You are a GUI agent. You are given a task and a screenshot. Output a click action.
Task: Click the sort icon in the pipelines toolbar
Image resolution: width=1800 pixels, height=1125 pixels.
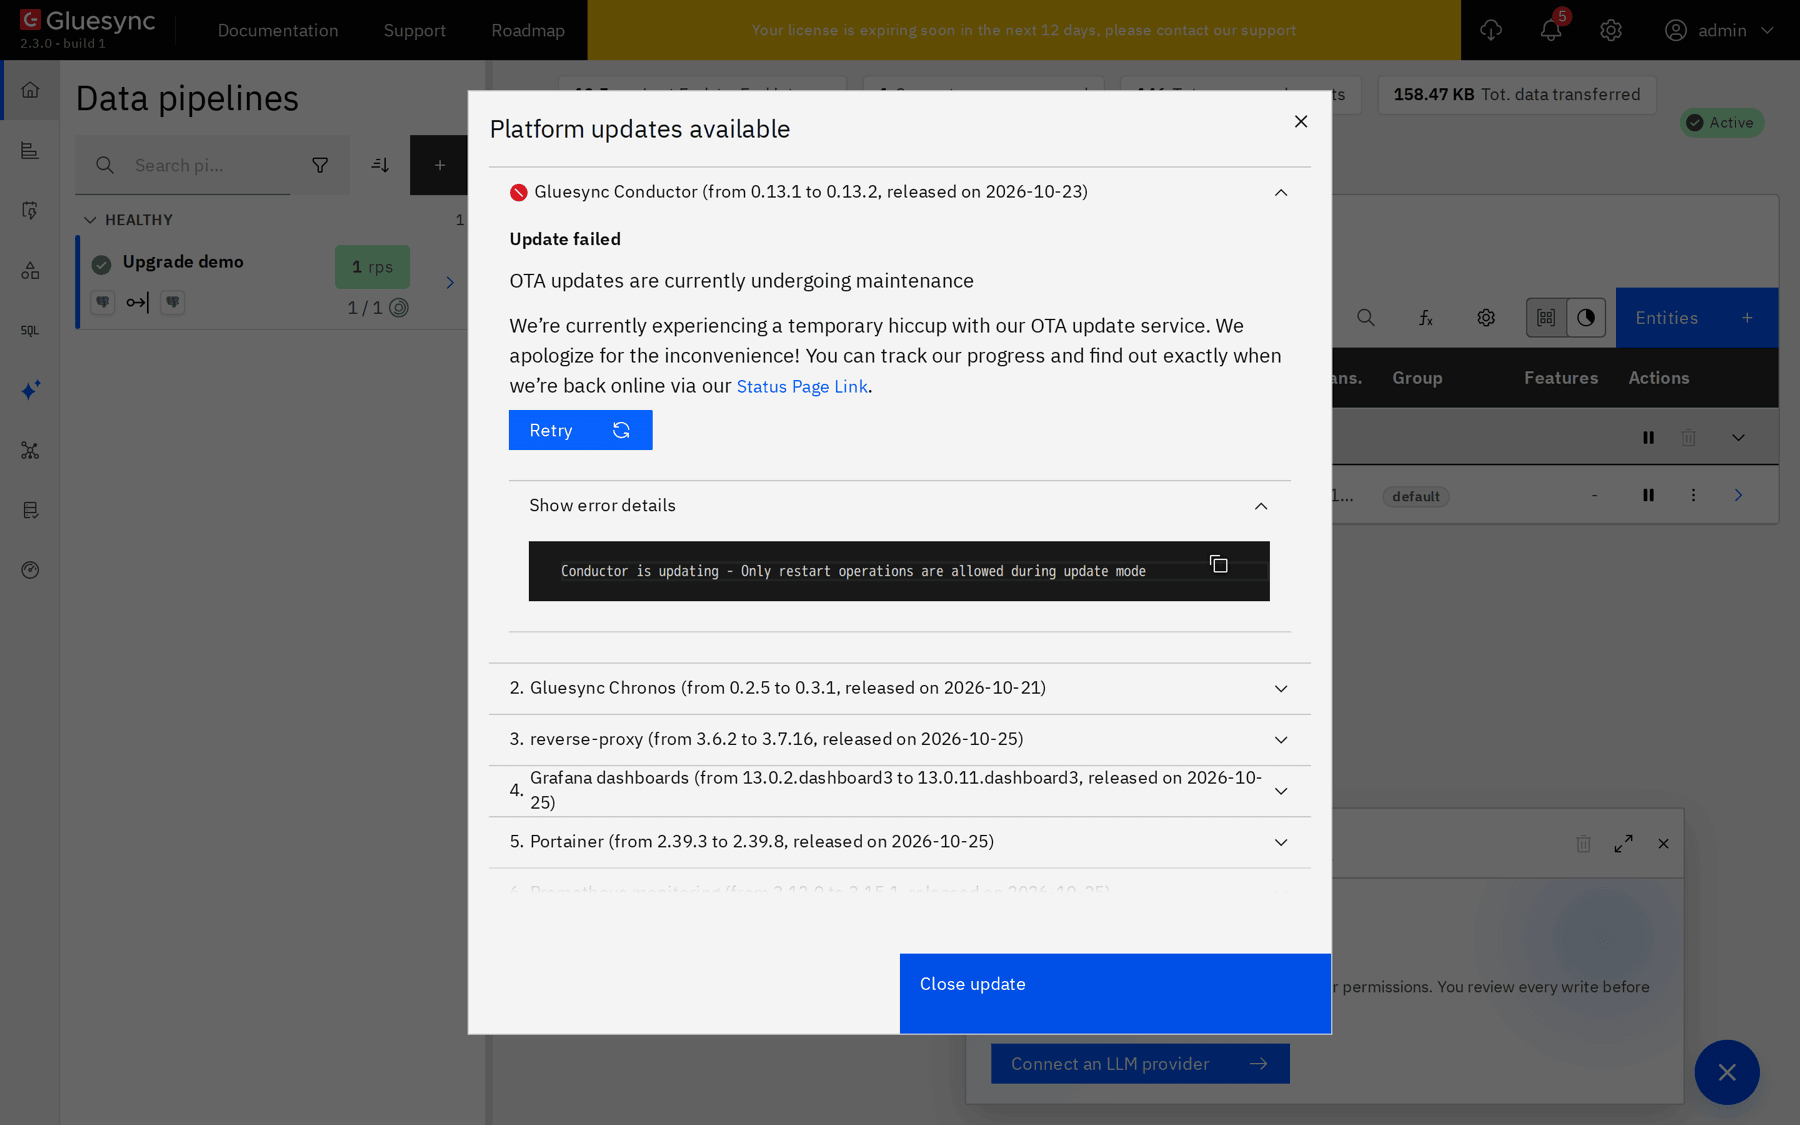380,165
